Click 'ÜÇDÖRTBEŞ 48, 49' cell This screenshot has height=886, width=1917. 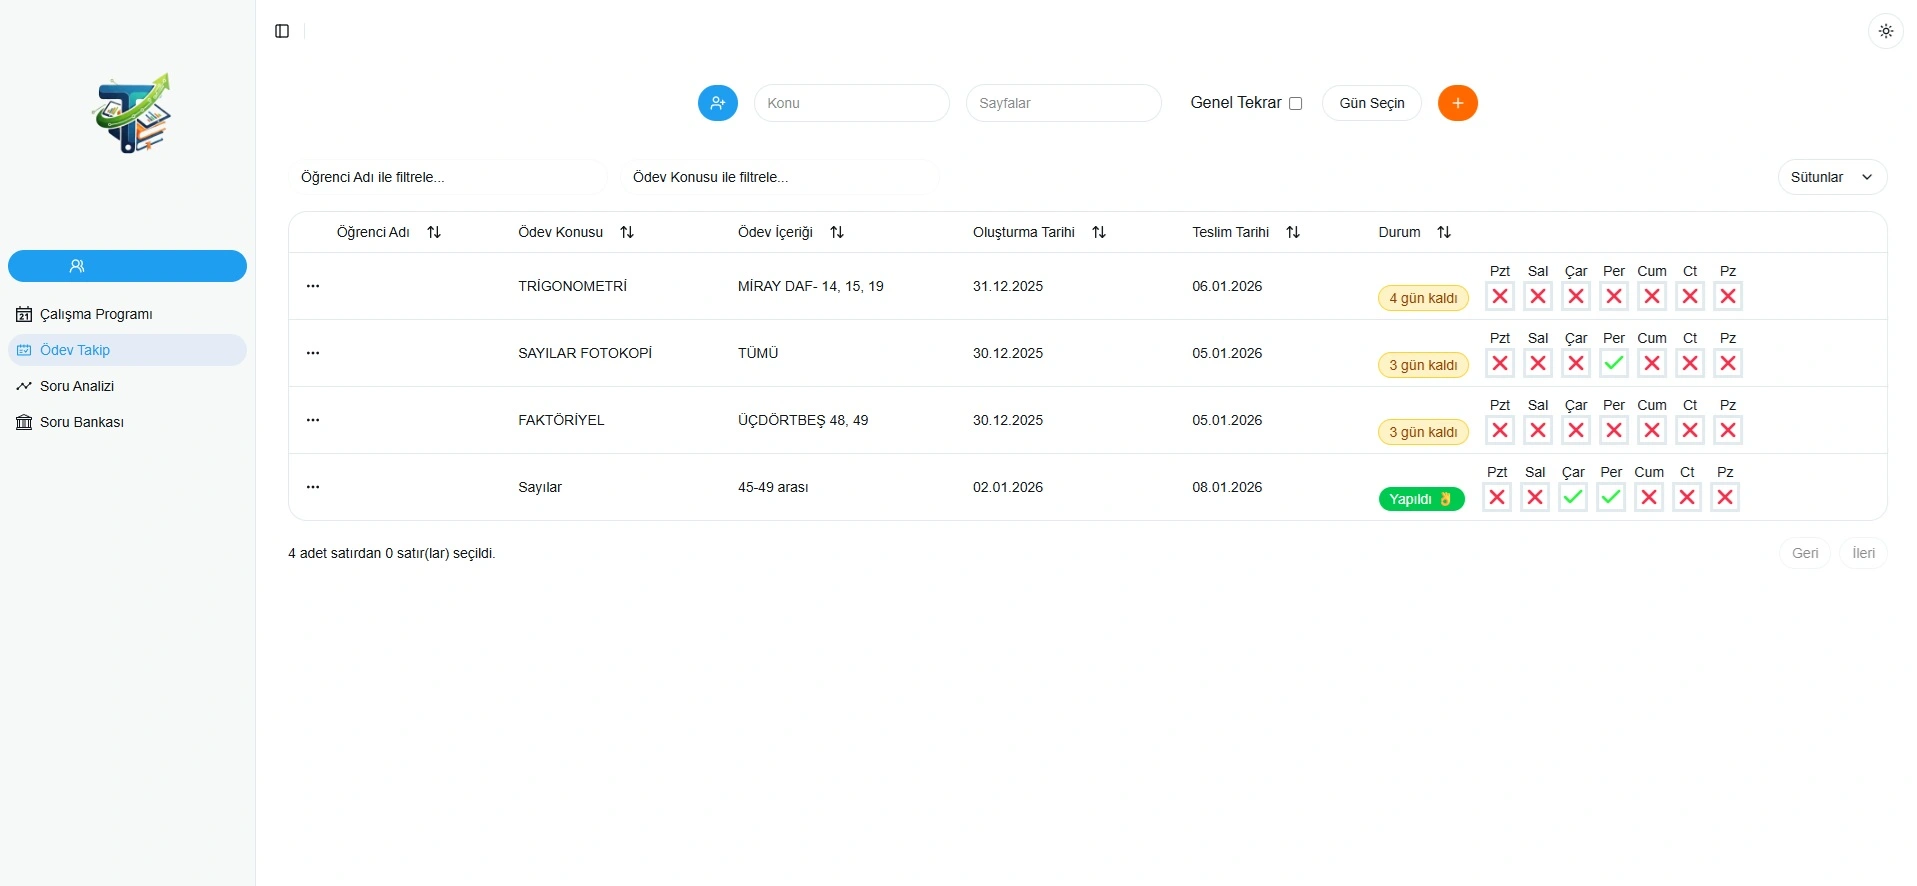(803, 420)
